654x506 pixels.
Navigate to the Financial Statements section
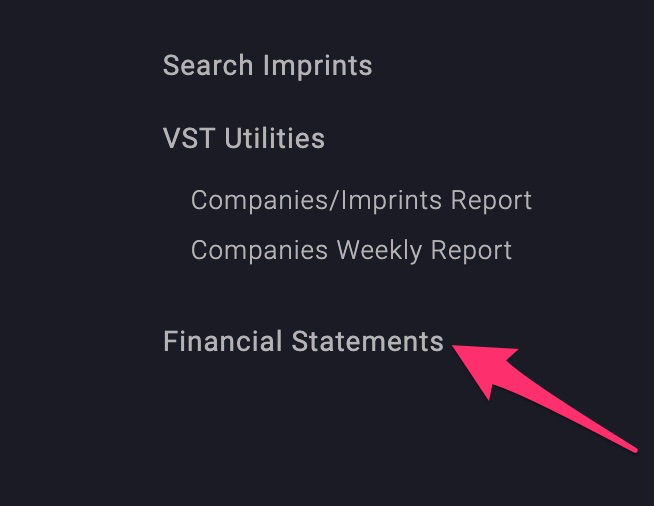point(303,341)
